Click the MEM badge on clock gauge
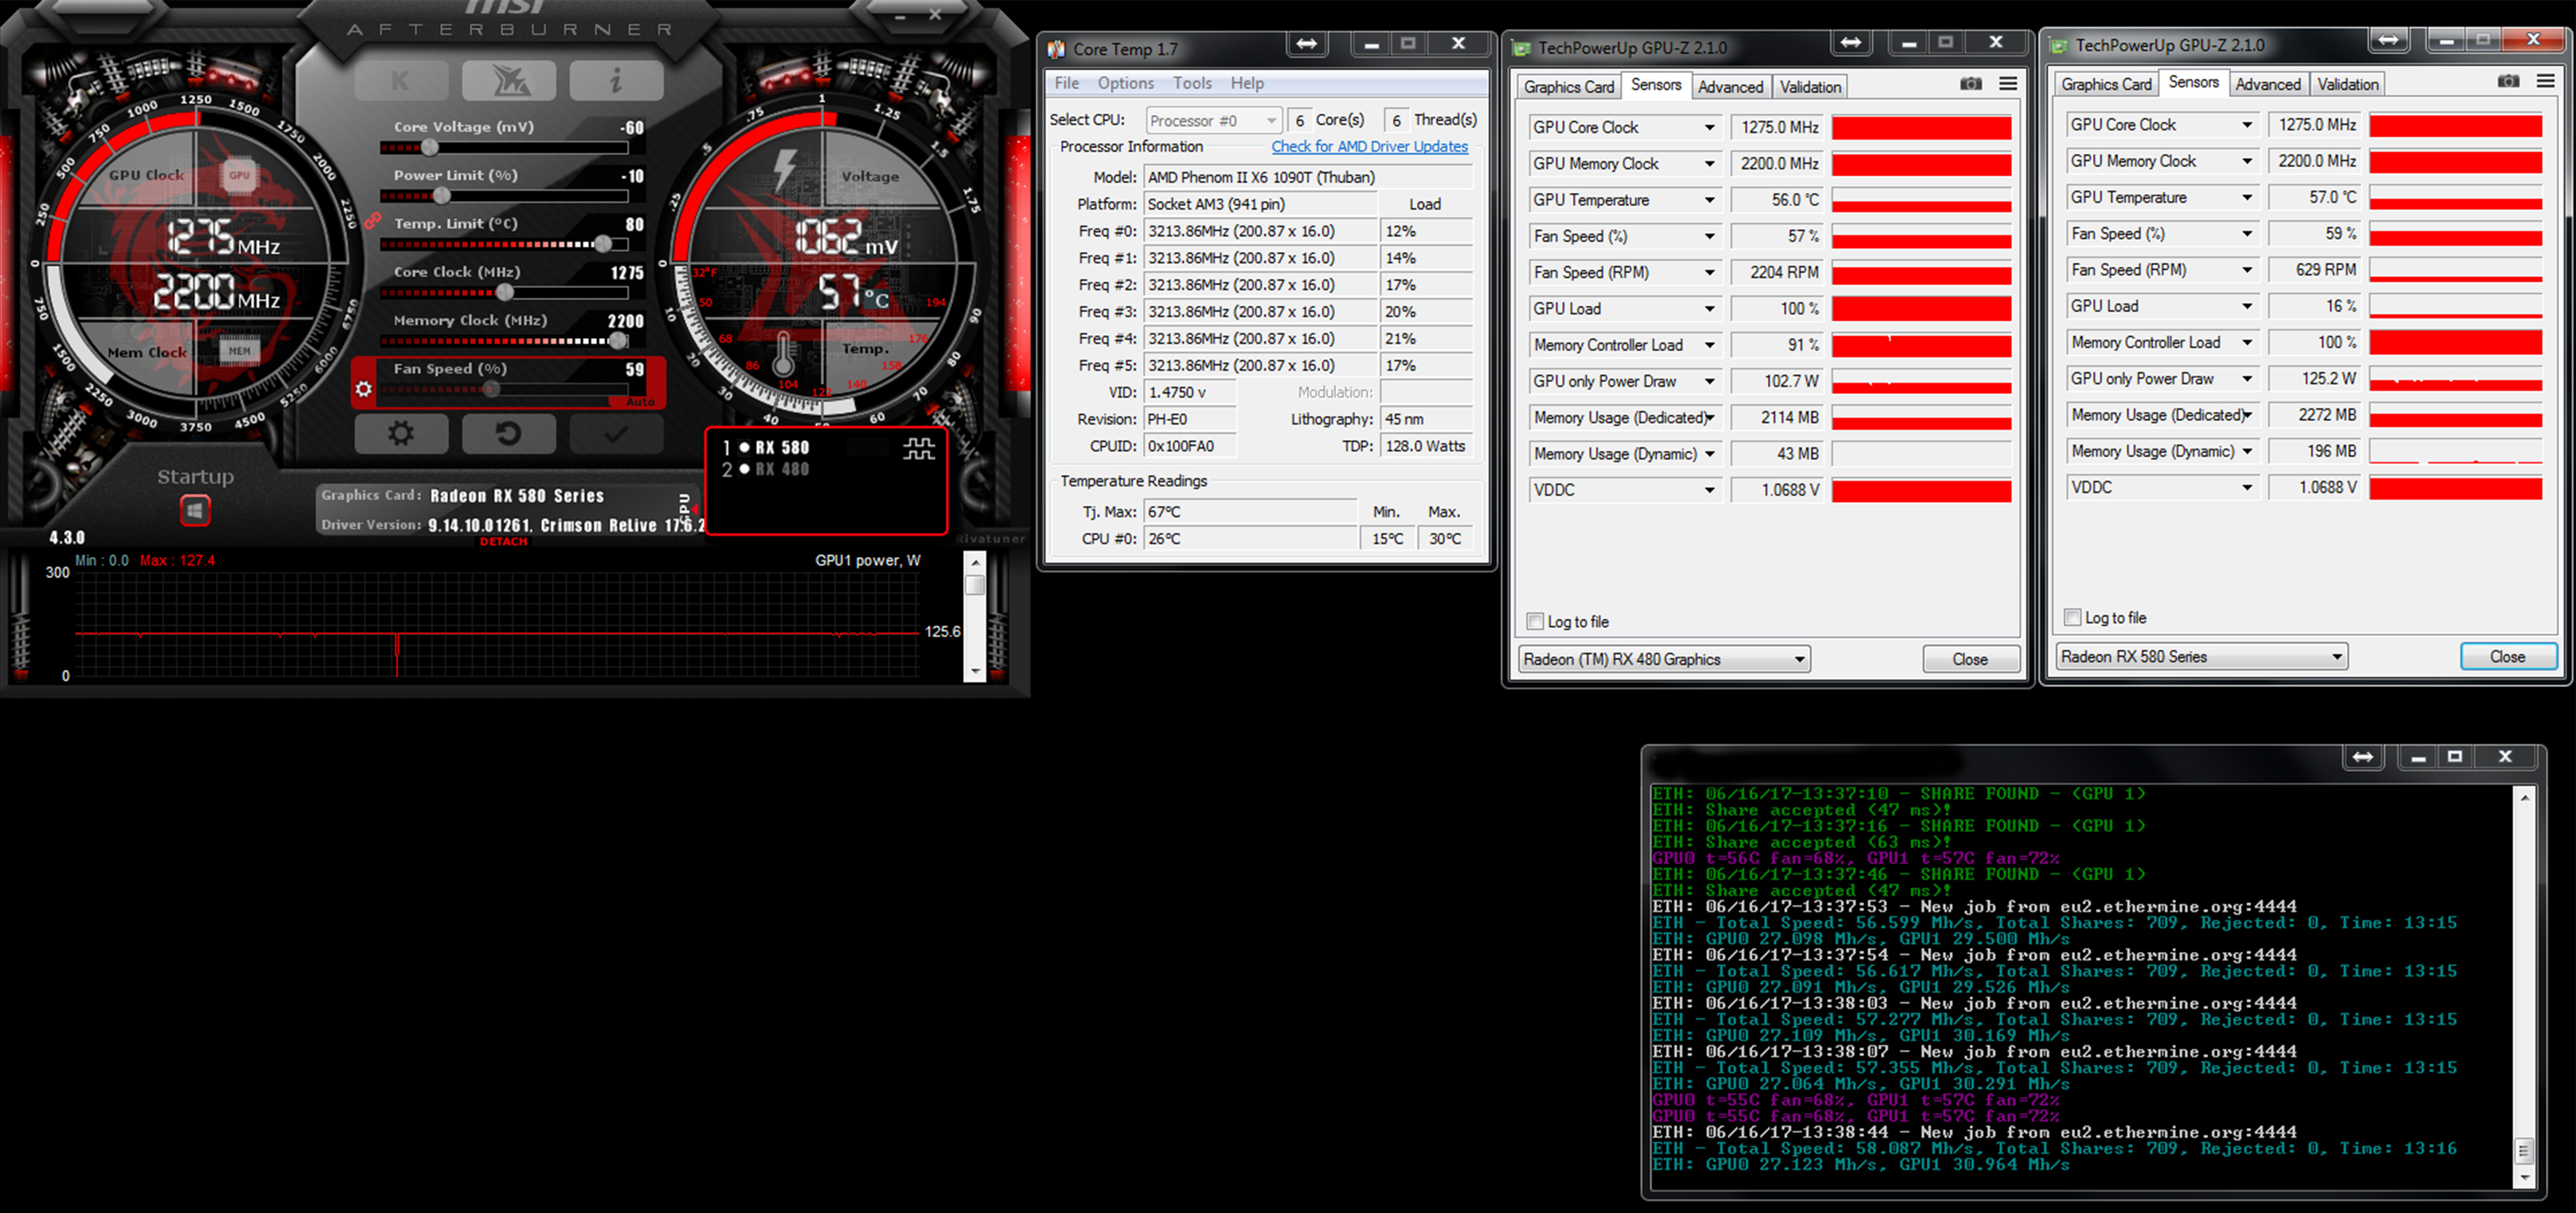Screen dimensions: 2576x1213 239,351
